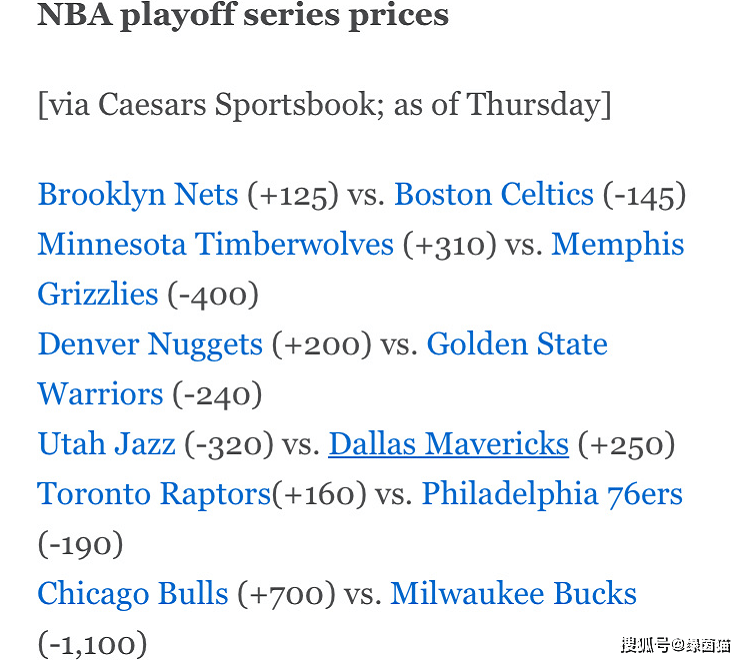Open the Golden State Warriors link

coord(517,344)
